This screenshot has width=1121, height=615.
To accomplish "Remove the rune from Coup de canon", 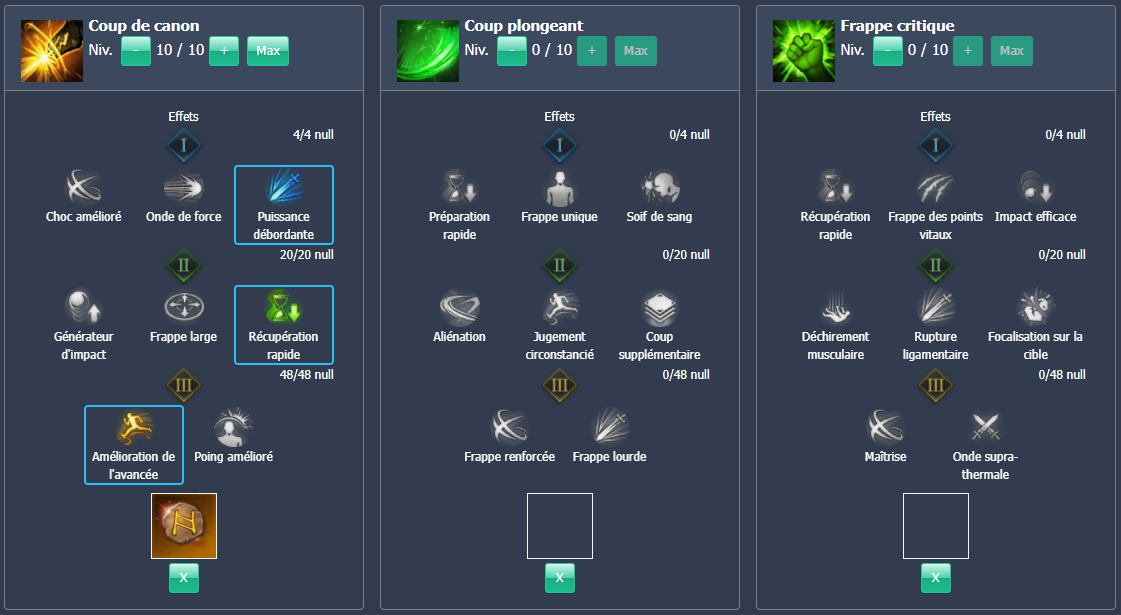I will click(183, 577).
